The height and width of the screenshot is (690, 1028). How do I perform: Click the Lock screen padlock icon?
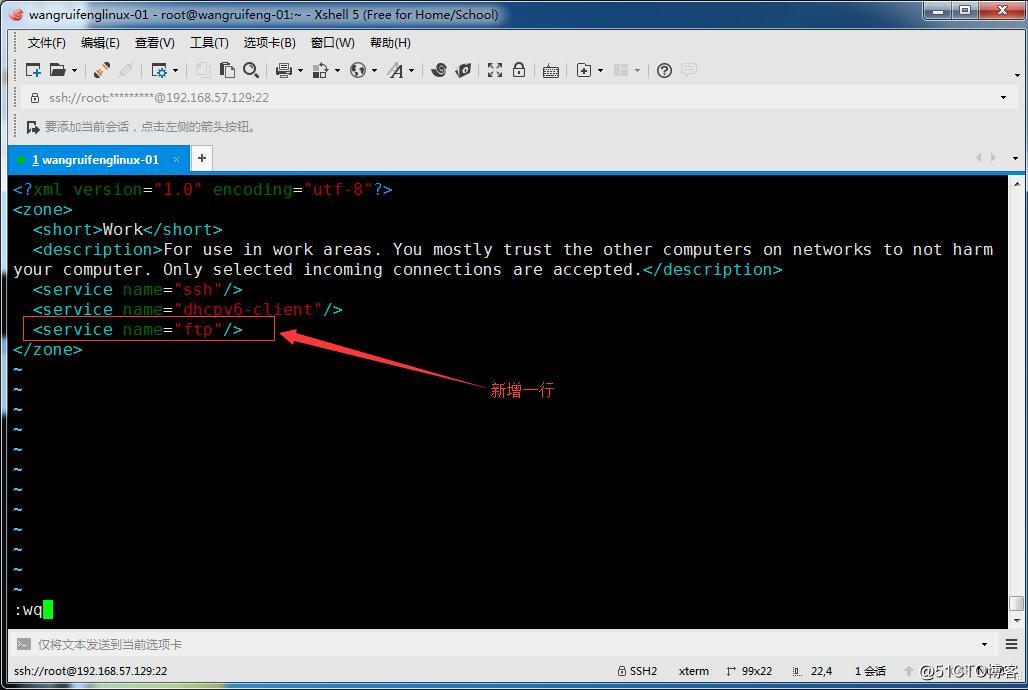[x=519, y=70]
